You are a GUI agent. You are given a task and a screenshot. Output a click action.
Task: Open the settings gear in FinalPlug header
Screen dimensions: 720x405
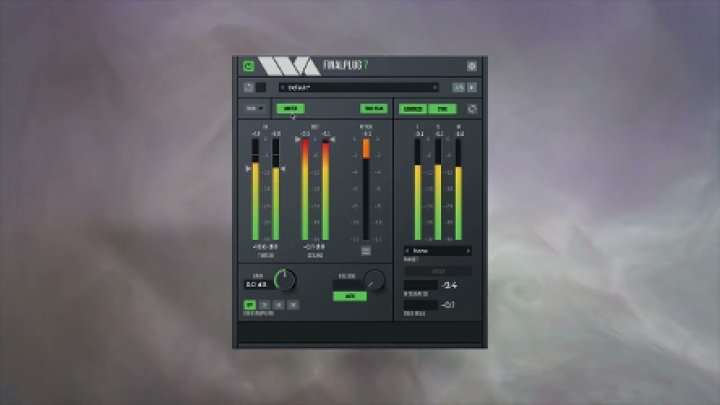472,66
